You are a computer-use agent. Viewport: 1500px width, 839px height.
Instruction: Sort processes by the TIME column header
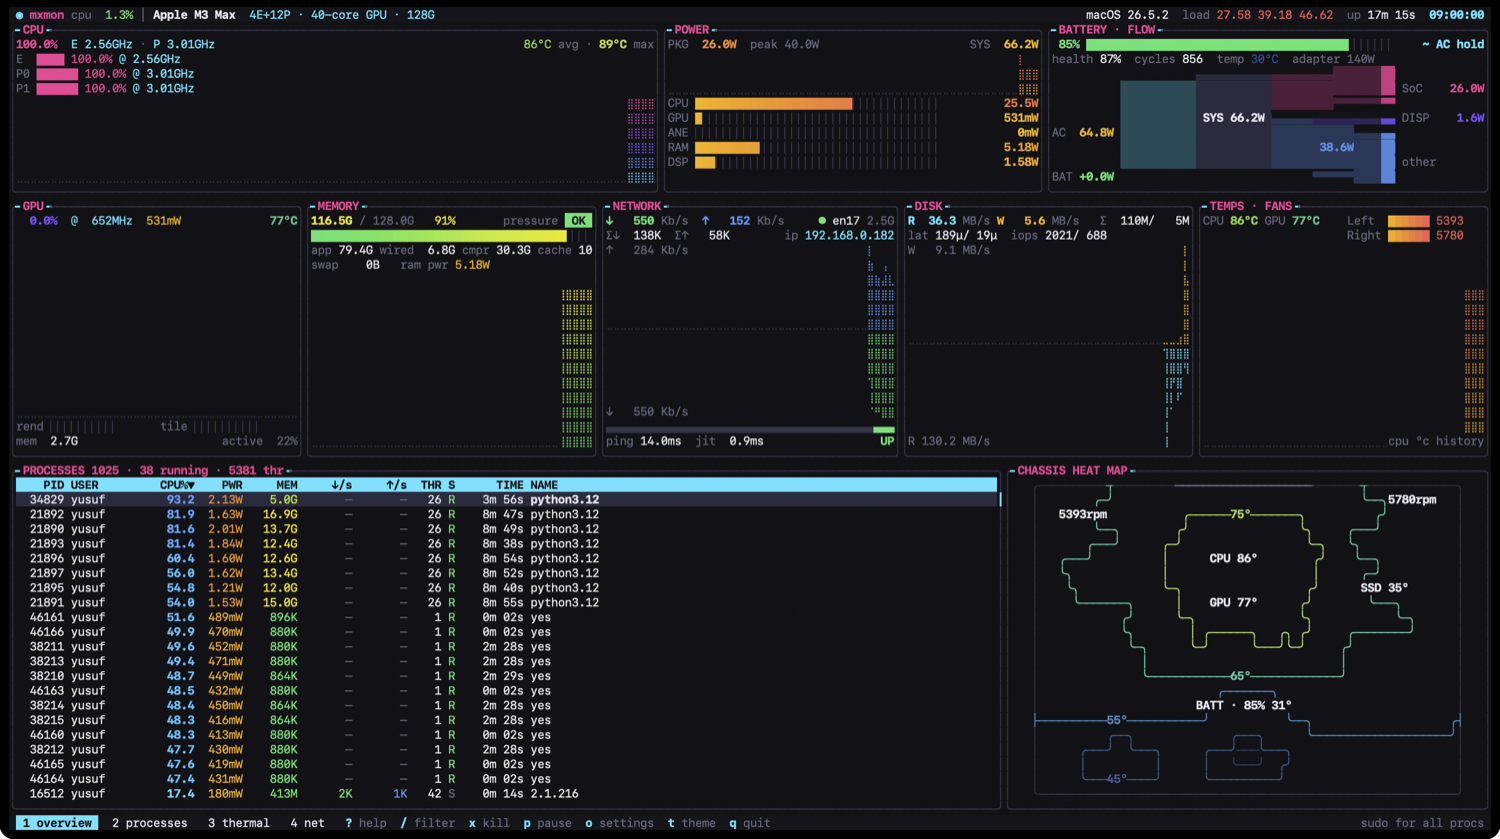tap(509, 485)
